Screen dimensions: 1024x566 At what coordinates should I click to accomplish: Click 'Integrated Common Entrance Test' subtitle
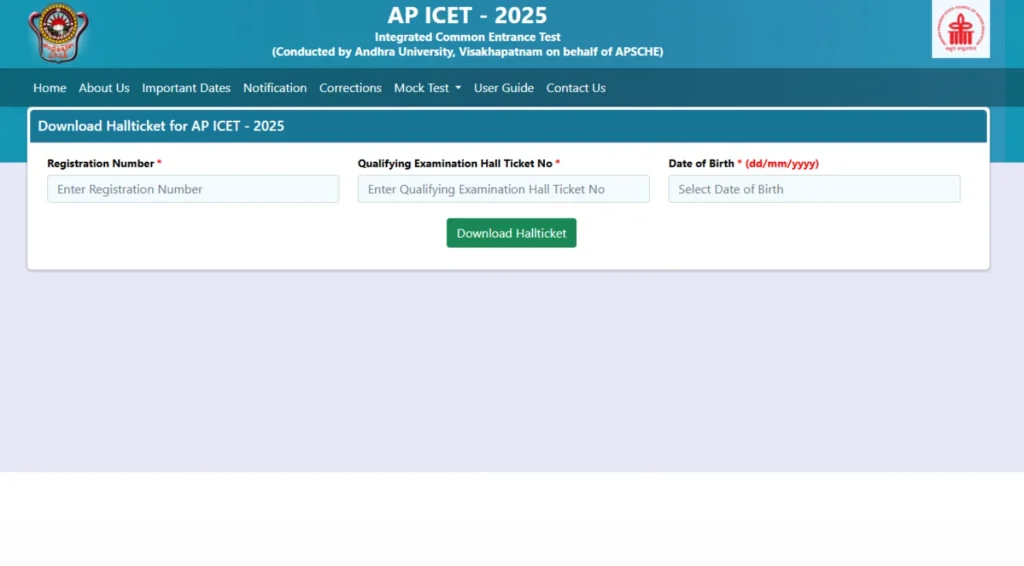pyautogui.click(x=468, y=37)
